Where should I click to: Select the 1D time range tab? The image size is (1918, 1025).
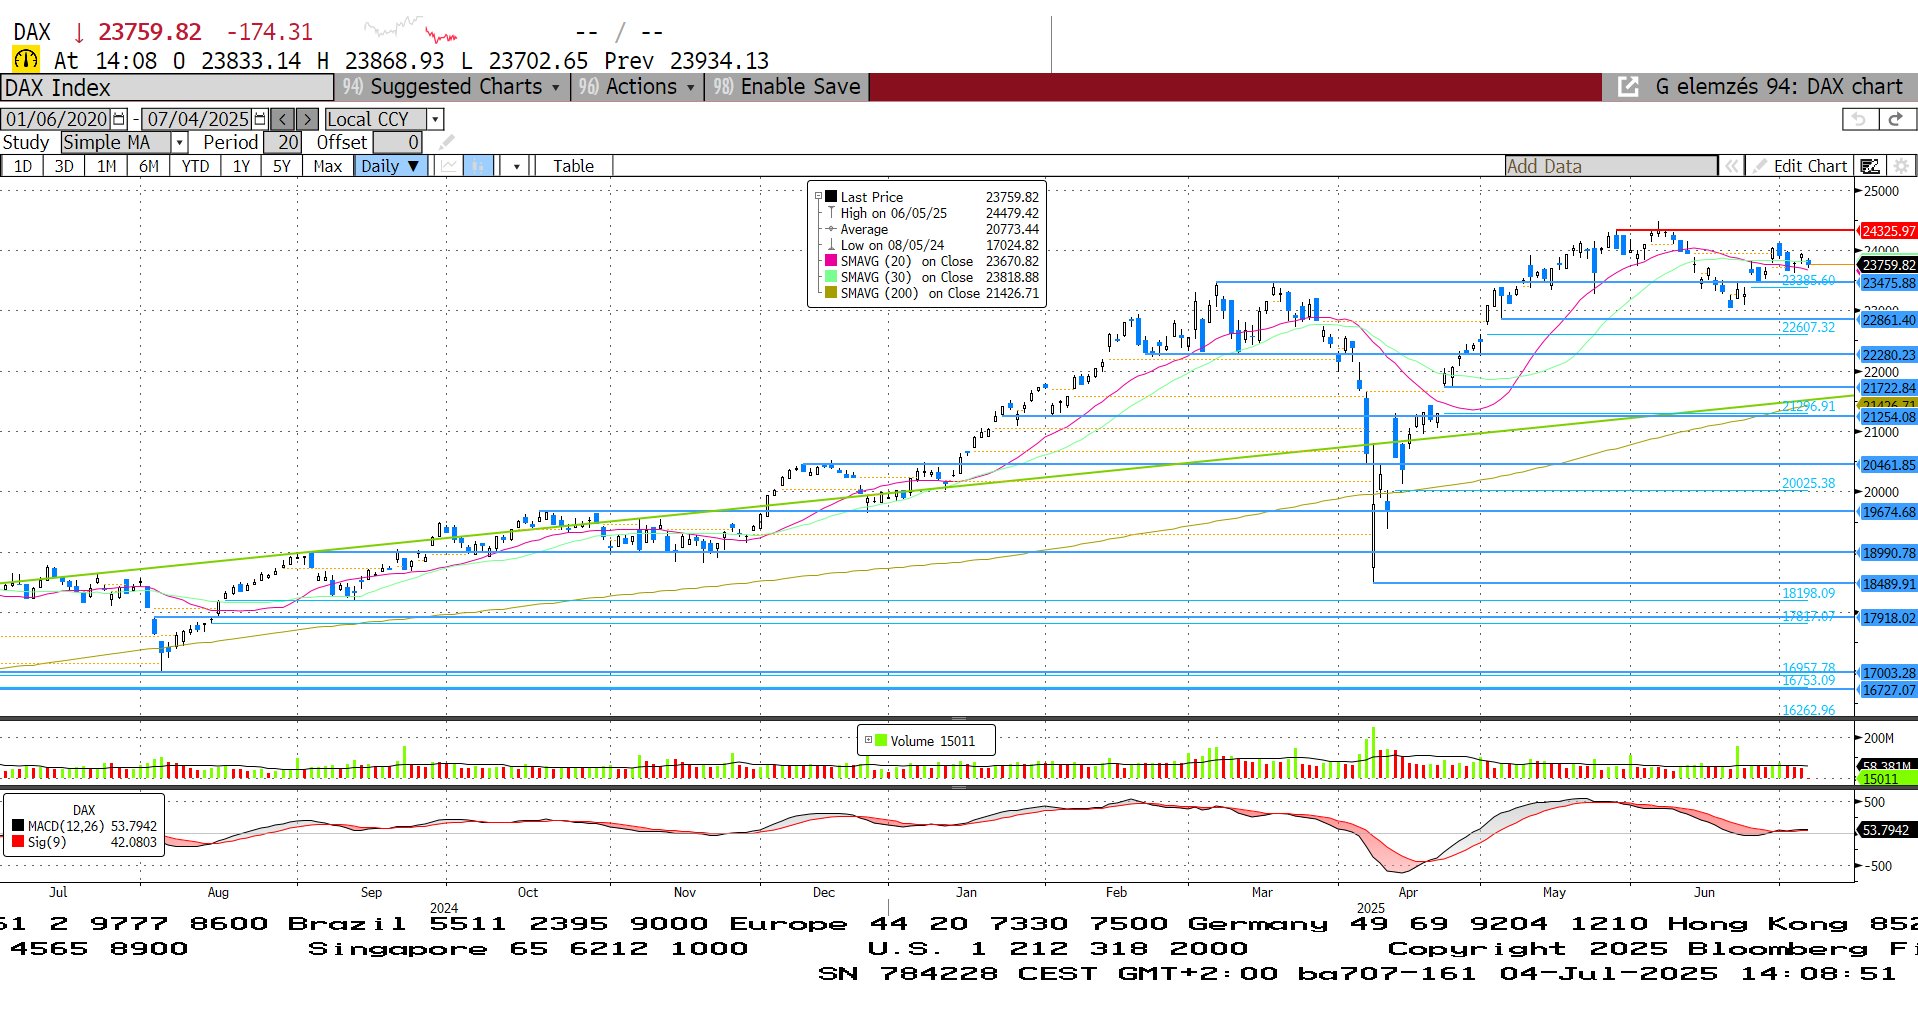click(22, 166)
